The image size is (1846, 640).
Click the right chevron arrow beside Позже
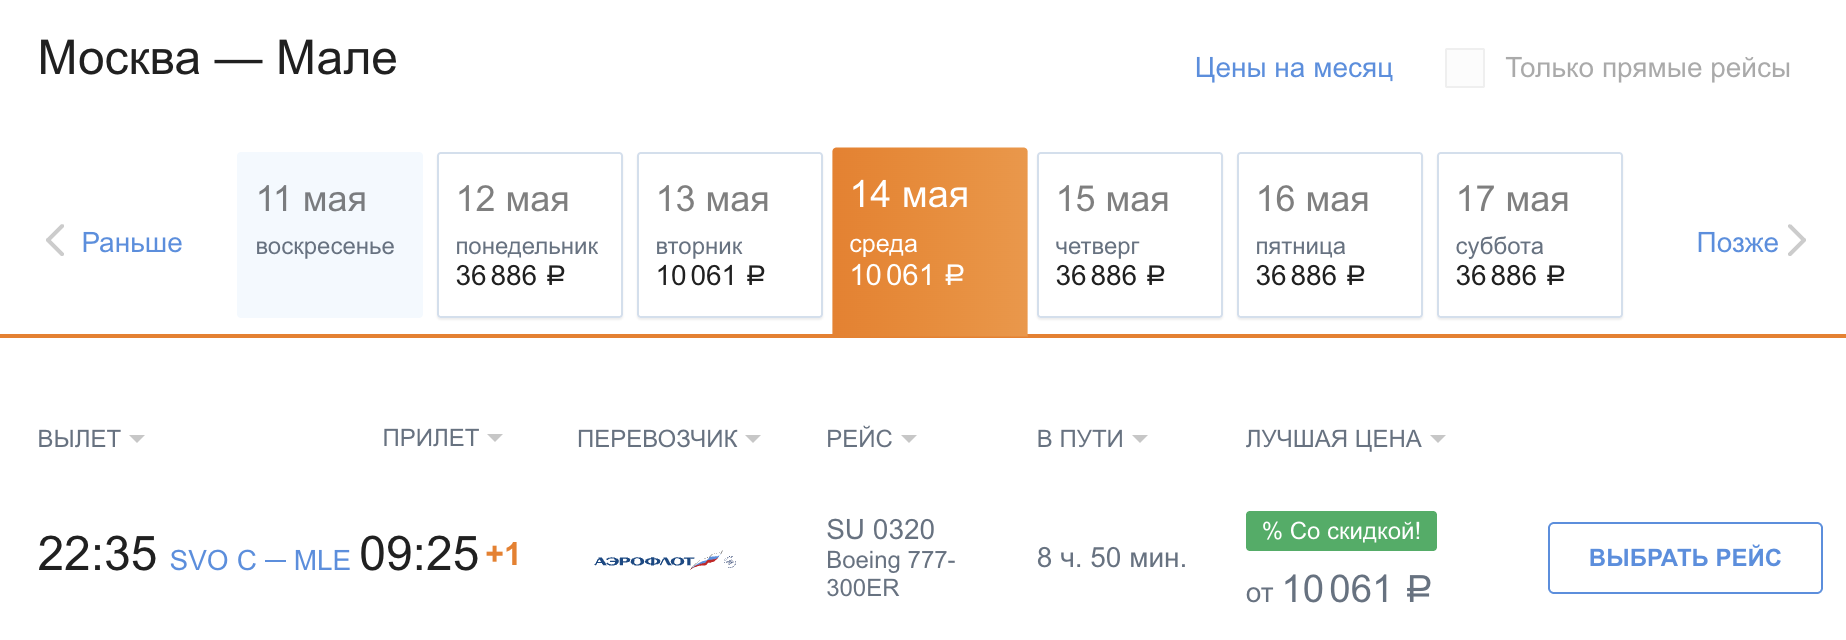tap(1797, 241)
